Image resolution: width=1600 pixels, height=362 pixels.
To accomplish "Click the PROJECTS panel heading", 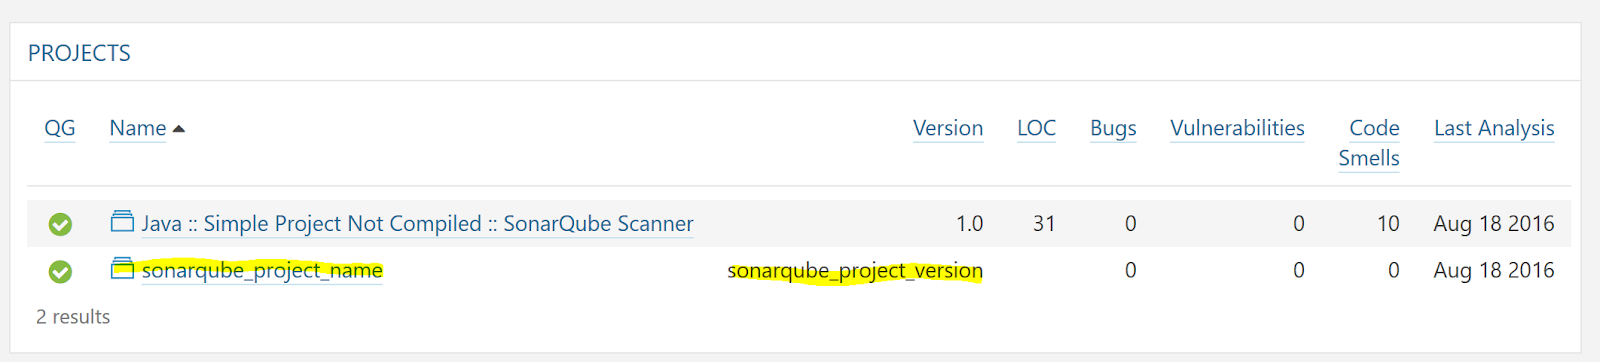I will pyautogui.click(x=79, y=53).
